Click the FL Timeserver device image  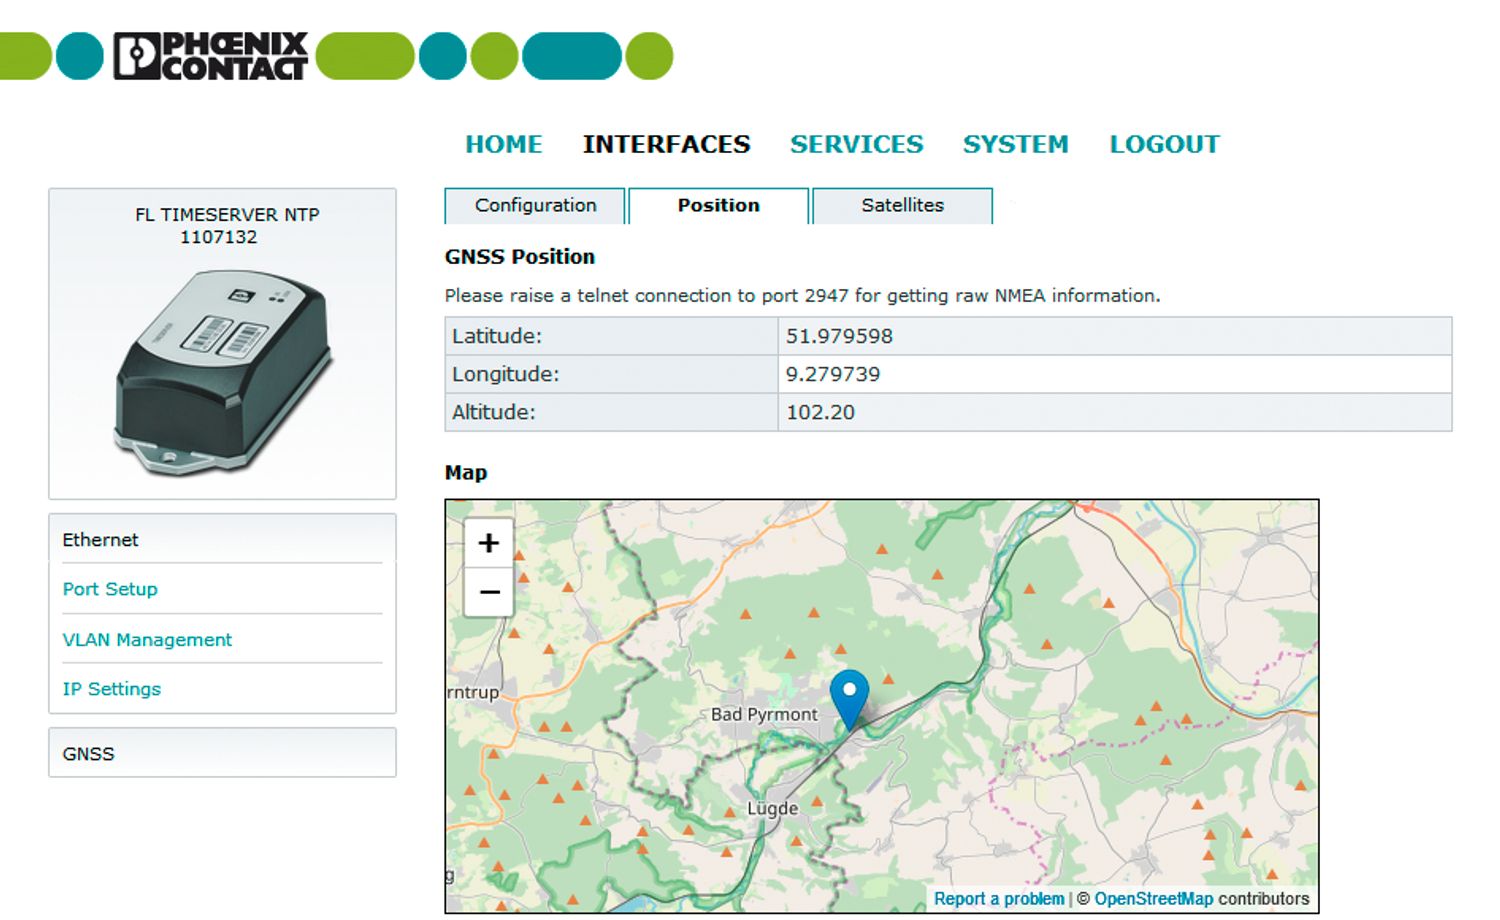tap(223, 371)
